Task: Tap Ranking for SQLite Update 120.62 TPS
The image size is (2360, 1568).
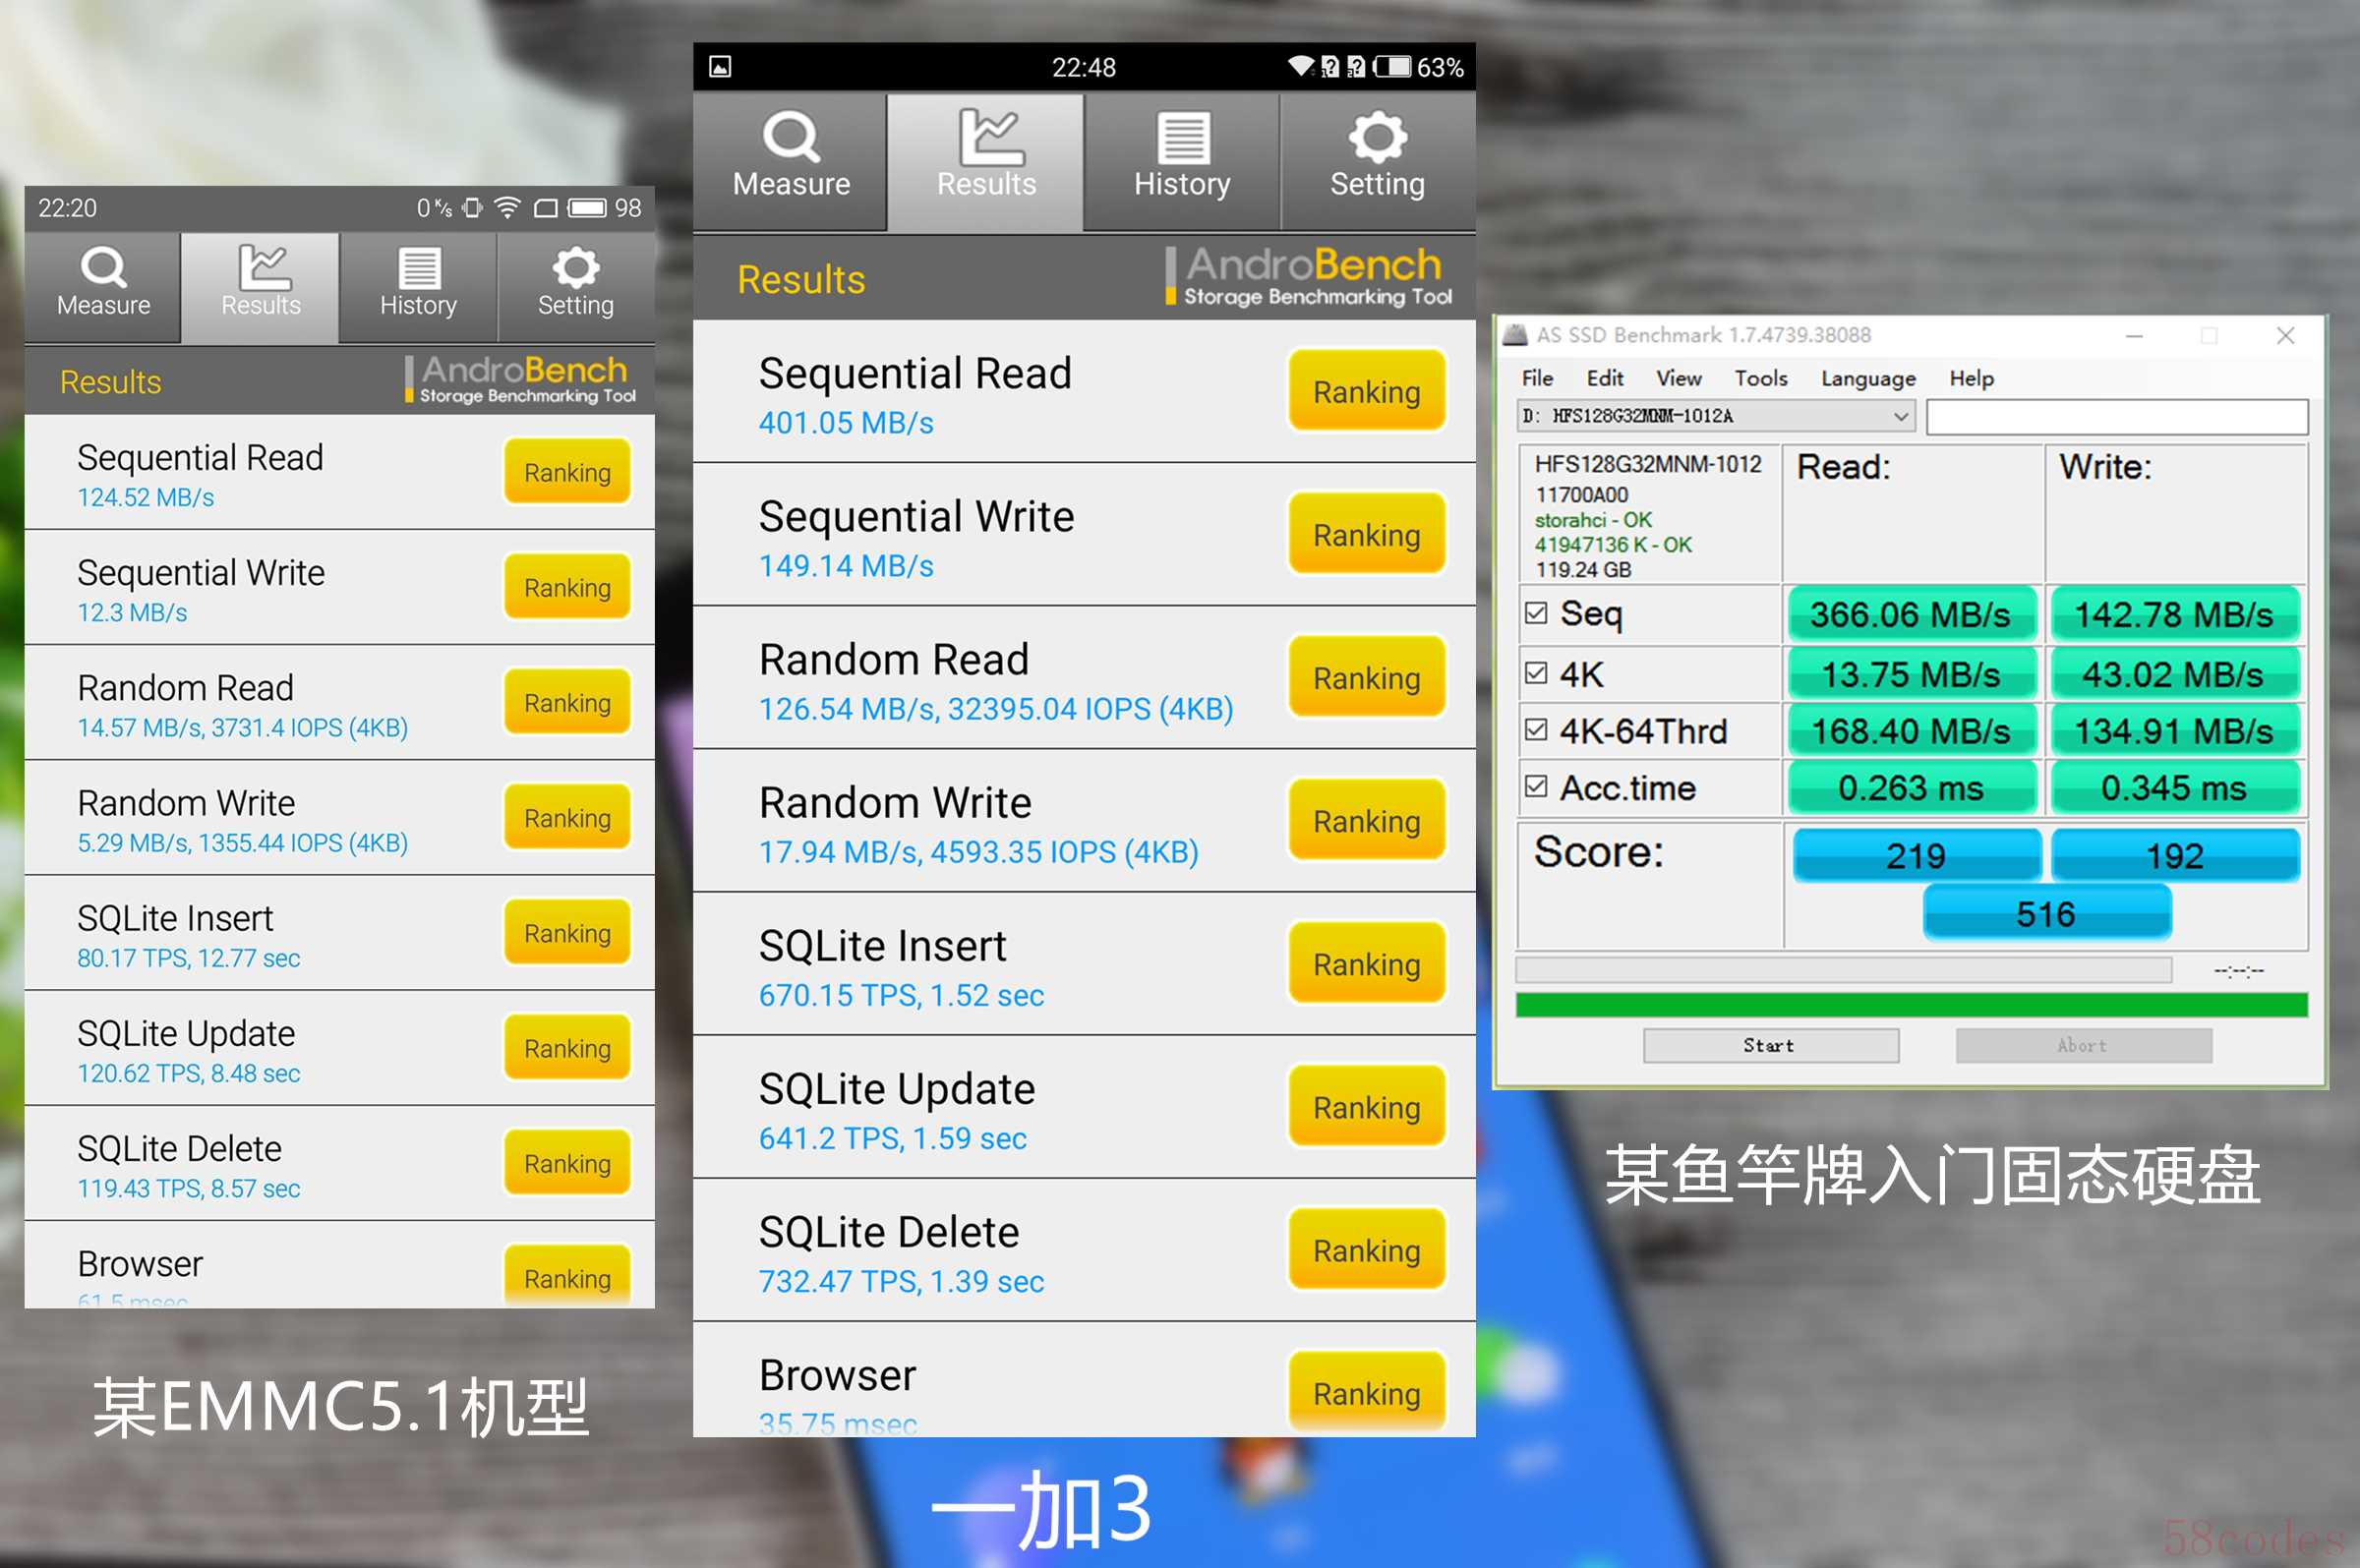Action: click(x=567, y=1047)
